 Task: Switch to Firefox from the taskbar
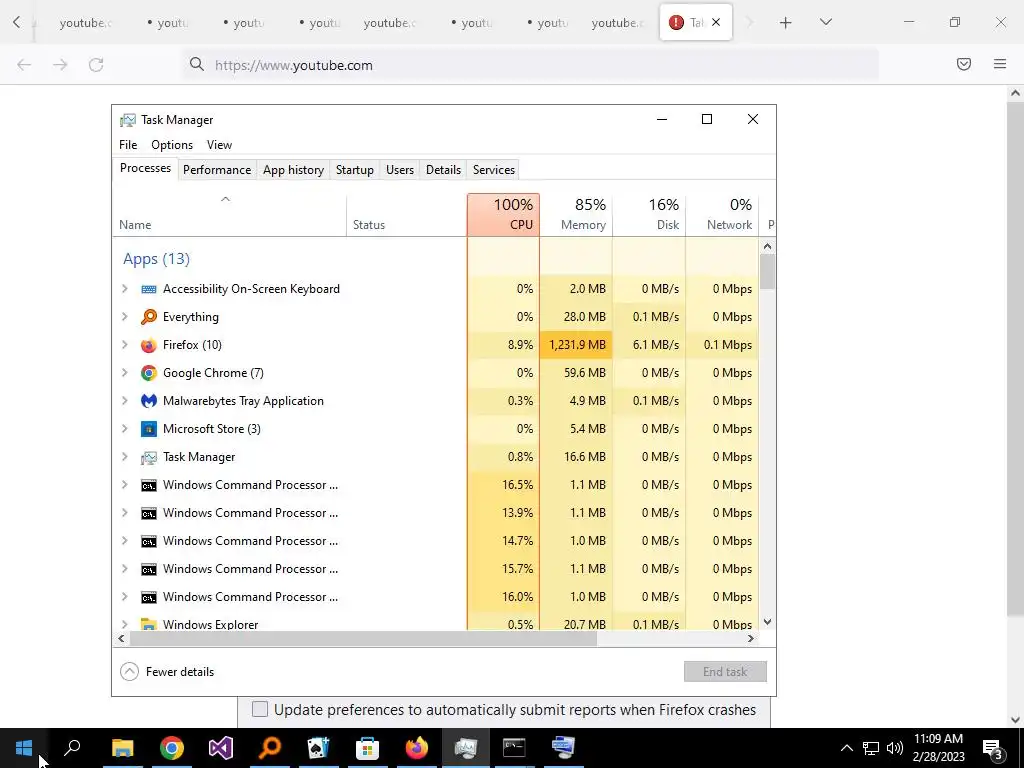pyautogui.click(x=416, y=748)
